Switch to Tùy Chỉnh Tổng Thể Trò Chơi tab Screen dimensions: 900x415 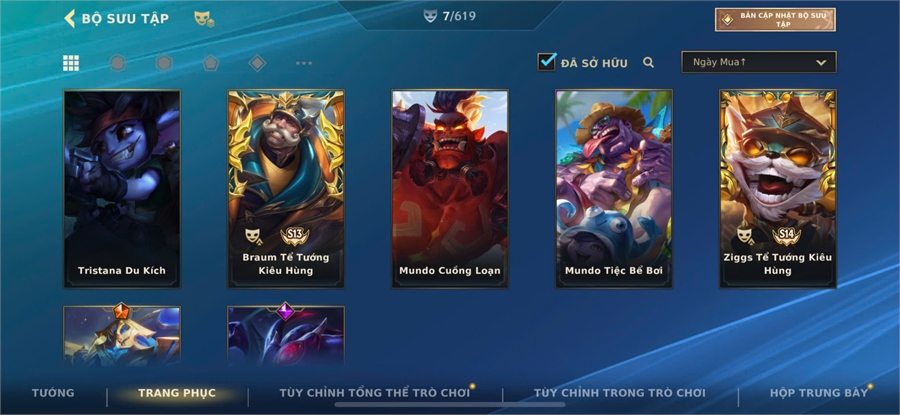(x=374, y=393)
